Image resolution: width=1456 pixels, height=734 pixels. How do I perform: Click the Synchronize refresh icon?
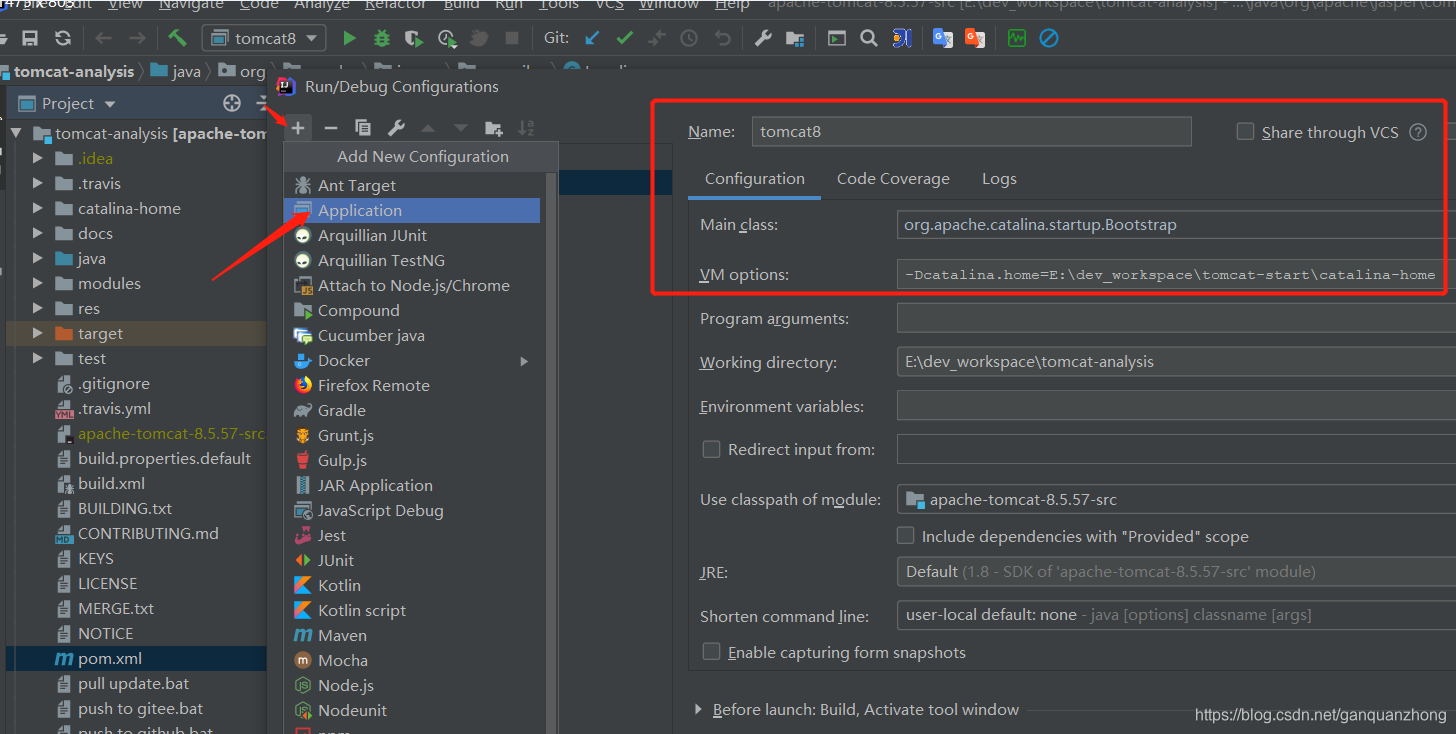(63, 38)
